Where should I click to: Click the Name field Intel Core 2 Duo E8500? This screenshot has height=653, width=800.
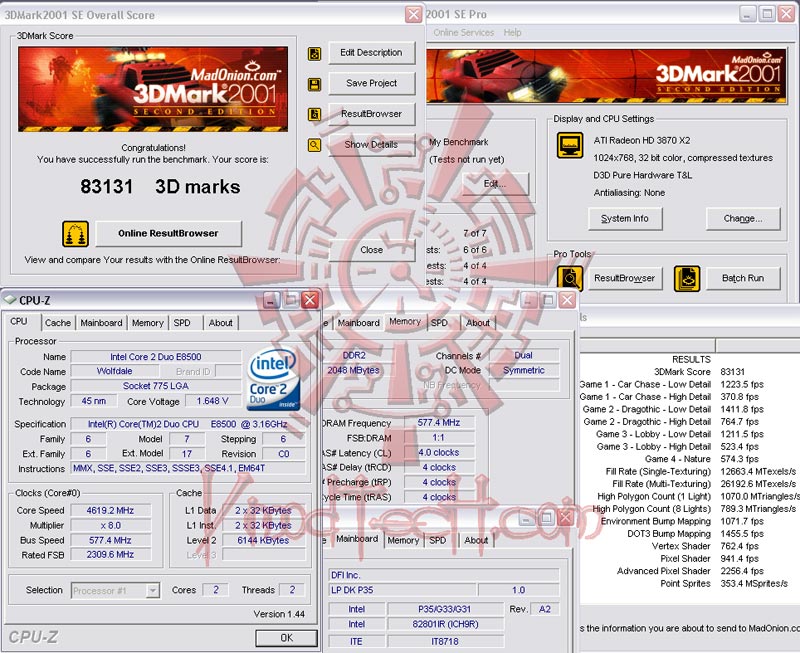[x=156, y=357]
